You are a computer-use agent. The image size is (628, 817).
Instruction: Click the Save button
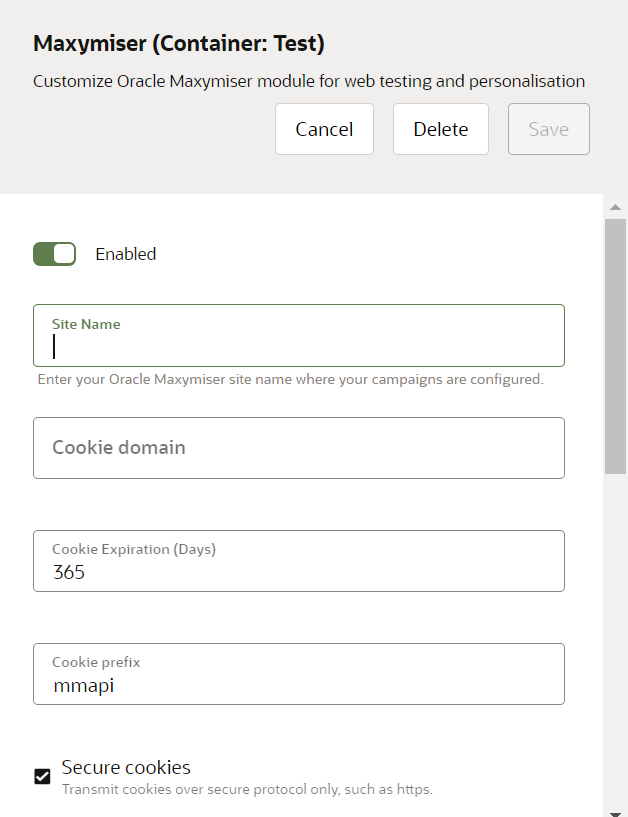click(548, 129)
